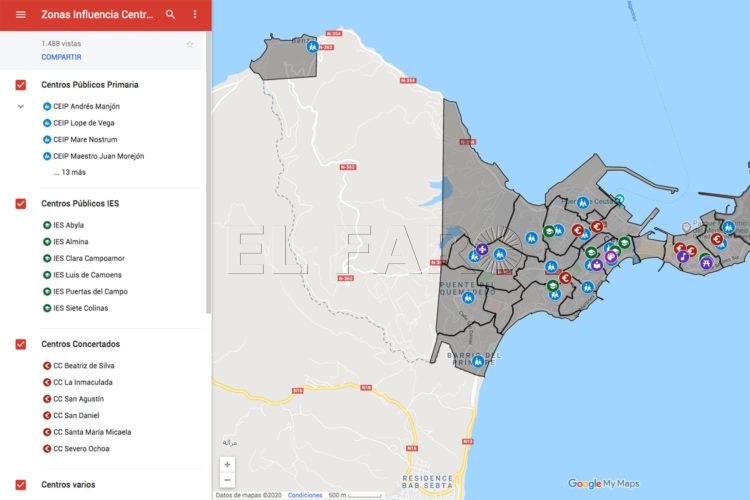This screenshot has width=750, height=500.
Task: Click the blue marker at Barrio del Príncipe
Action: click(478, 361)
